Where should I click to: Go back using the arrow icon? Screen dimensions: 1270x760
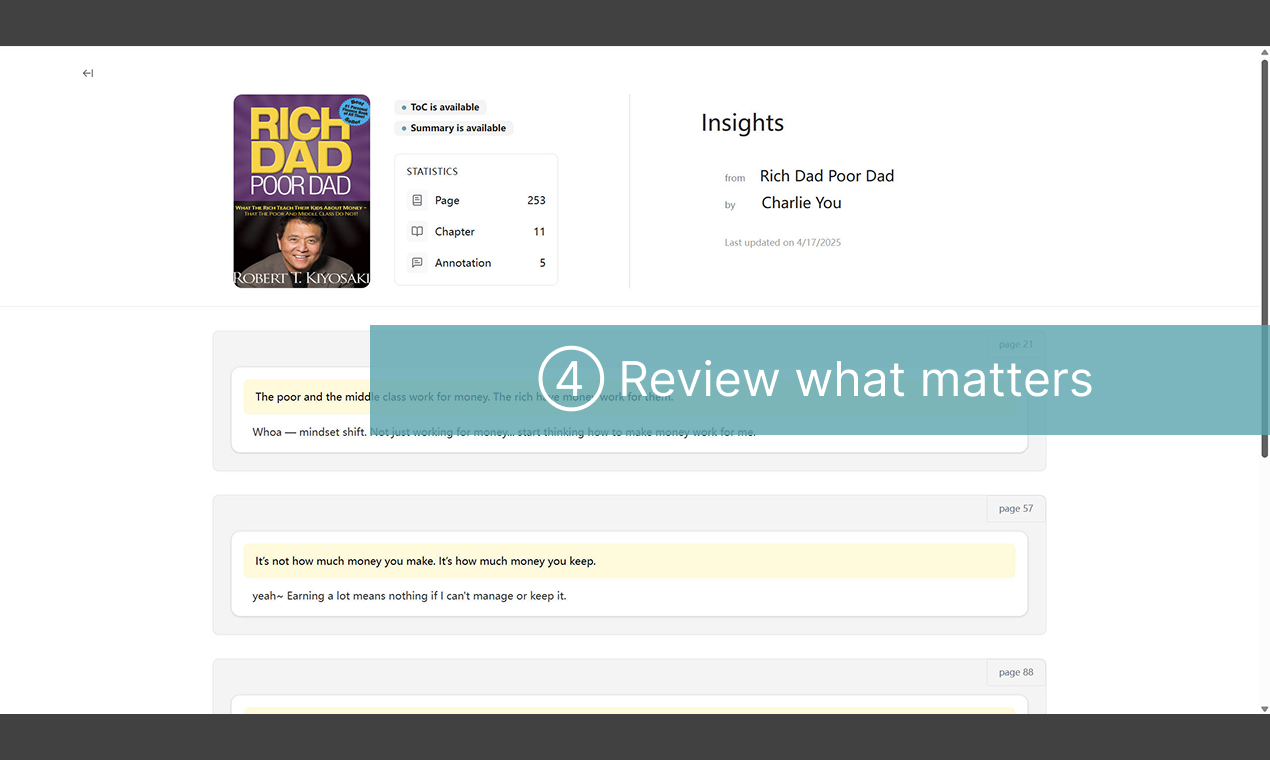click(88, 73)
